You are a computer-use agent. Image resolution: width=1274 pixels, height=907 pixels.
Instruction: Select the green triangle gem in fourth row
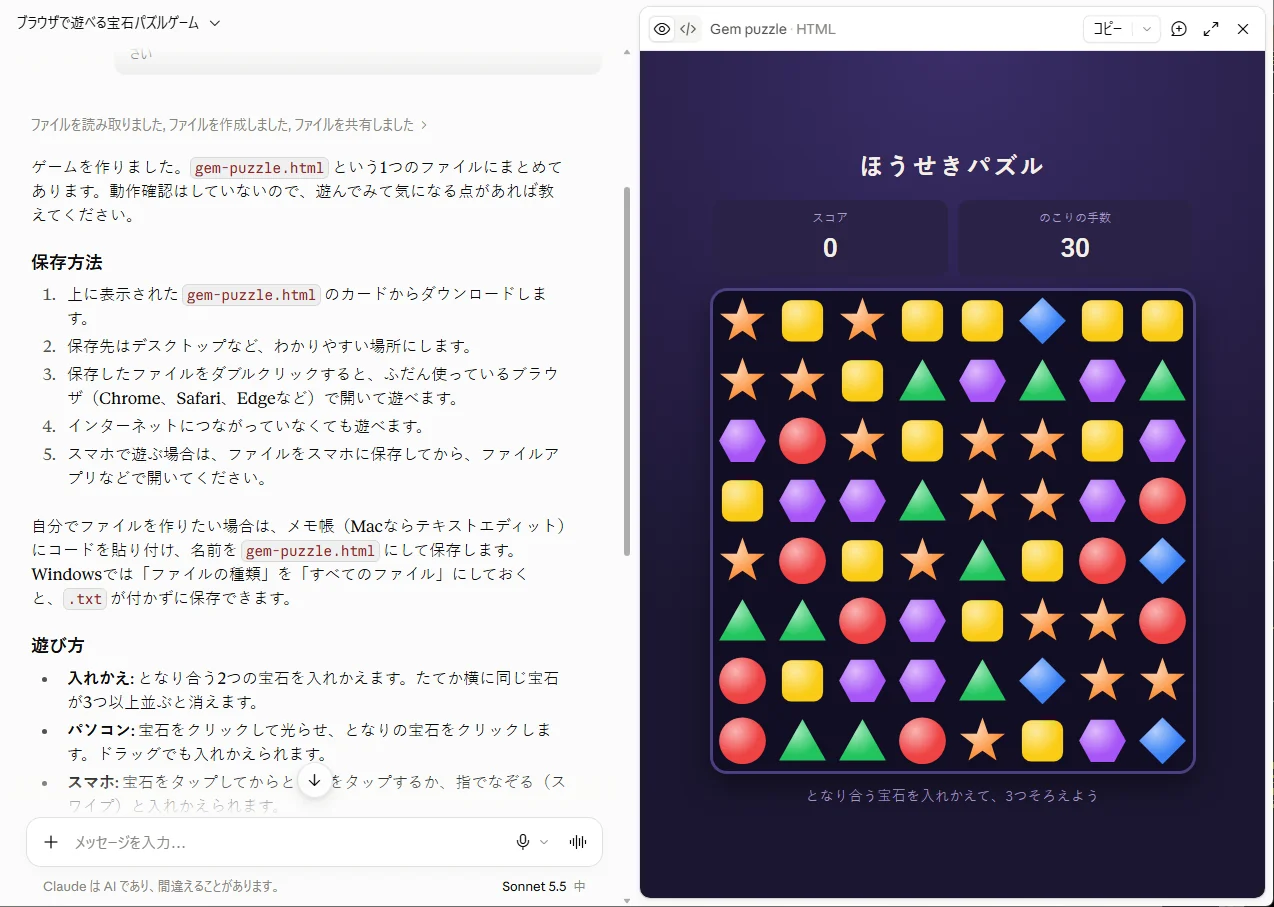pos(922,501)
